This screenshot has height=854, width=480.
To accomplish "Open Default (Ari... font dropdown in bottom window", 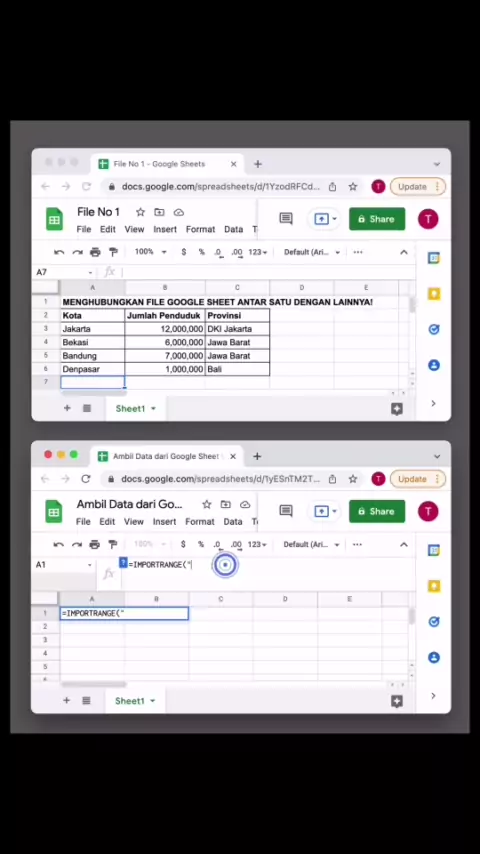I will [312, 545].
